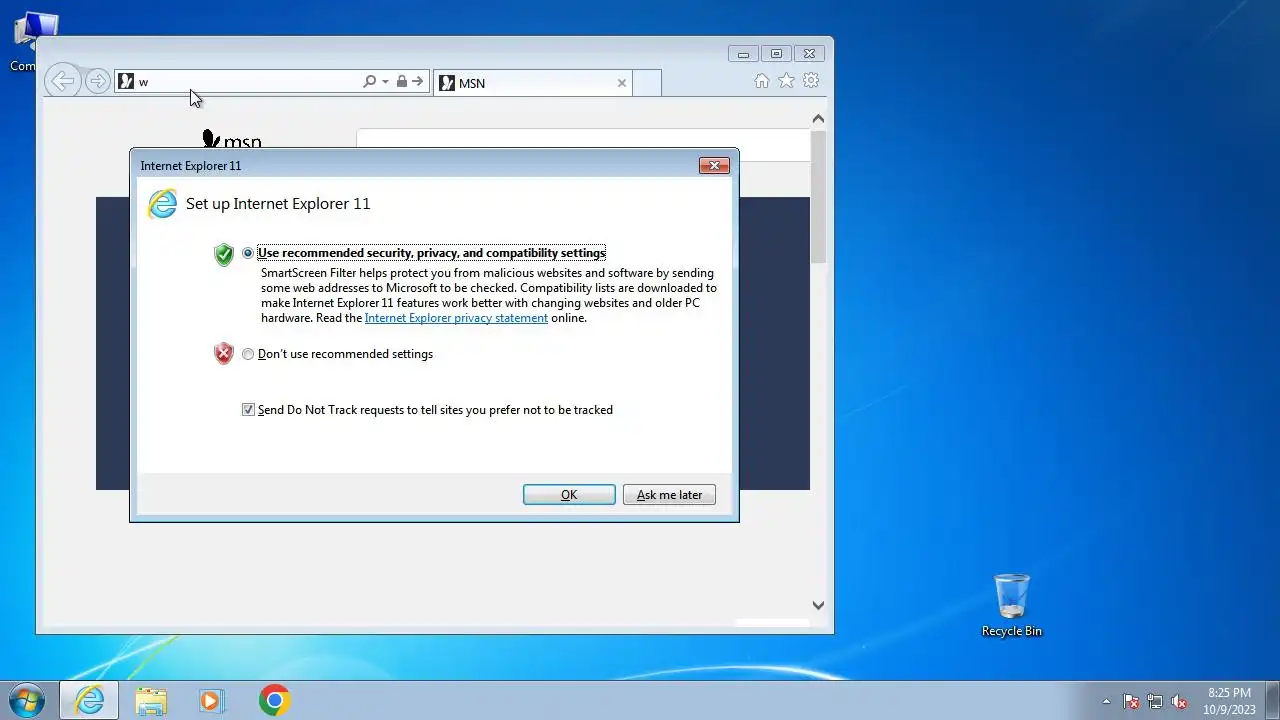Click the browser Forward arrow button
The image size is (1280, 720).
click(x=97, y=81)
